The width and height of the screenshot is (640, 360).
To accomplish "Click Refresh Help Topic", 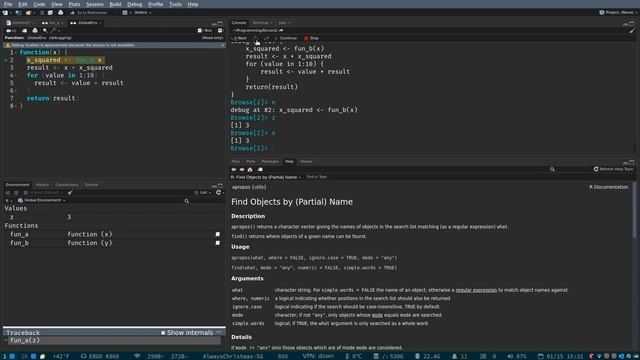I will (614, 169).
